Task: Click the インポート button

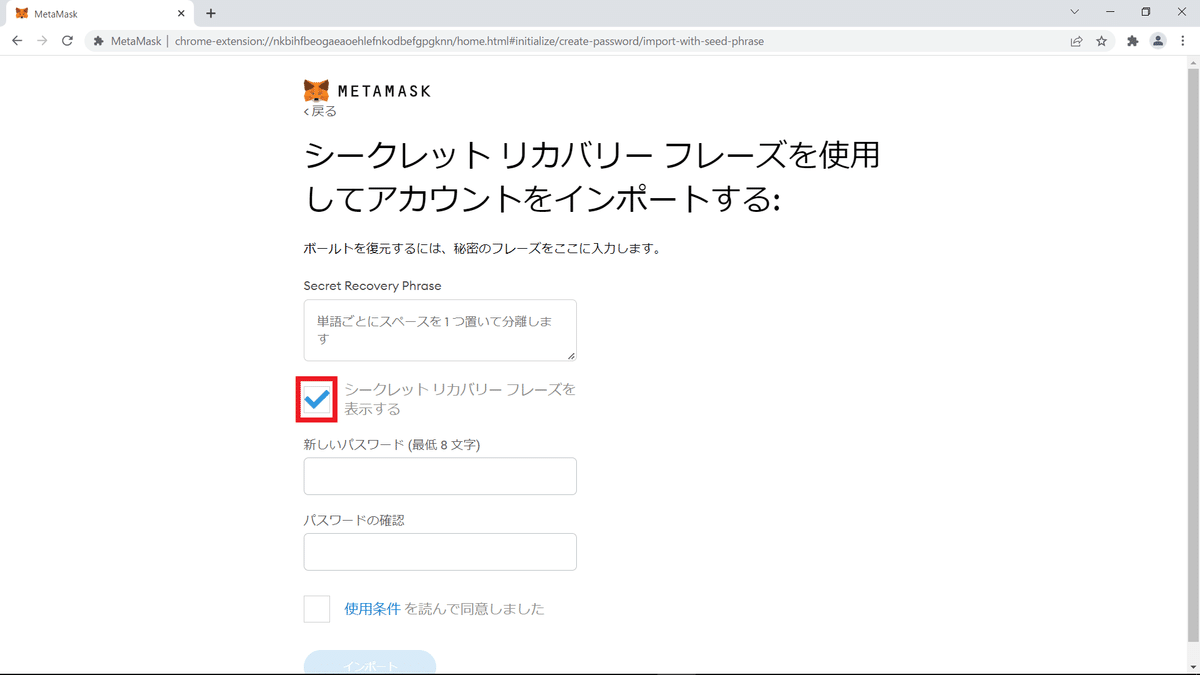Action: click(x=370, y=663)
